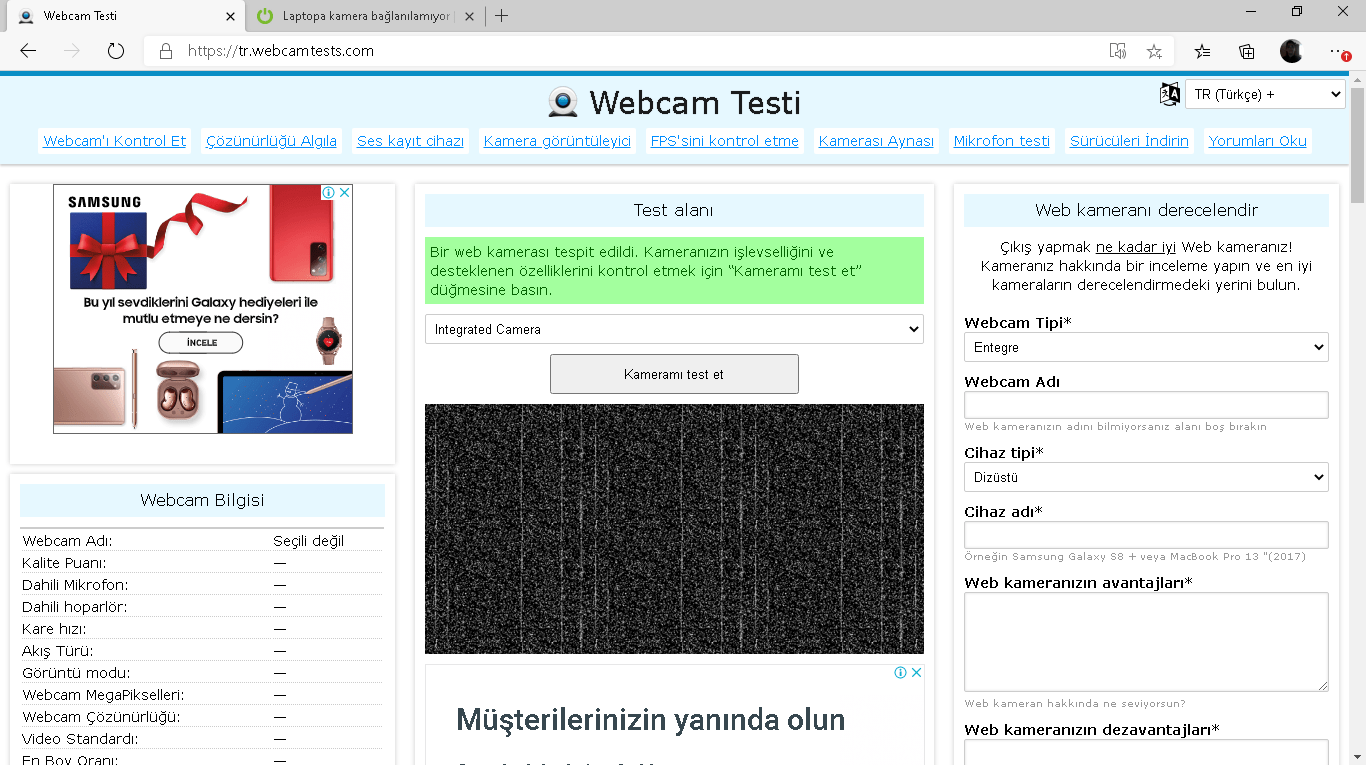Switch to the Webcam Testi tab
Viewport: 1366px width, 765px height.
point(123,16)
